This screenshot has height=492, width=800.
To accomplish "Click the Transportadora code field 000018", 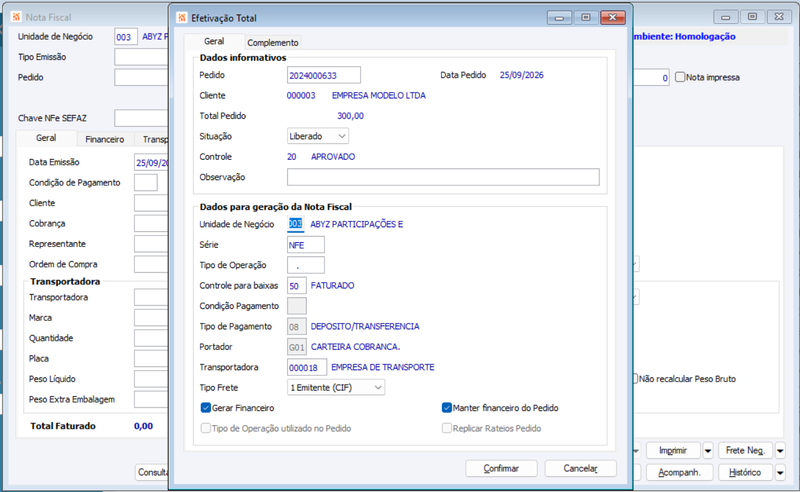I will pos(307,367).
